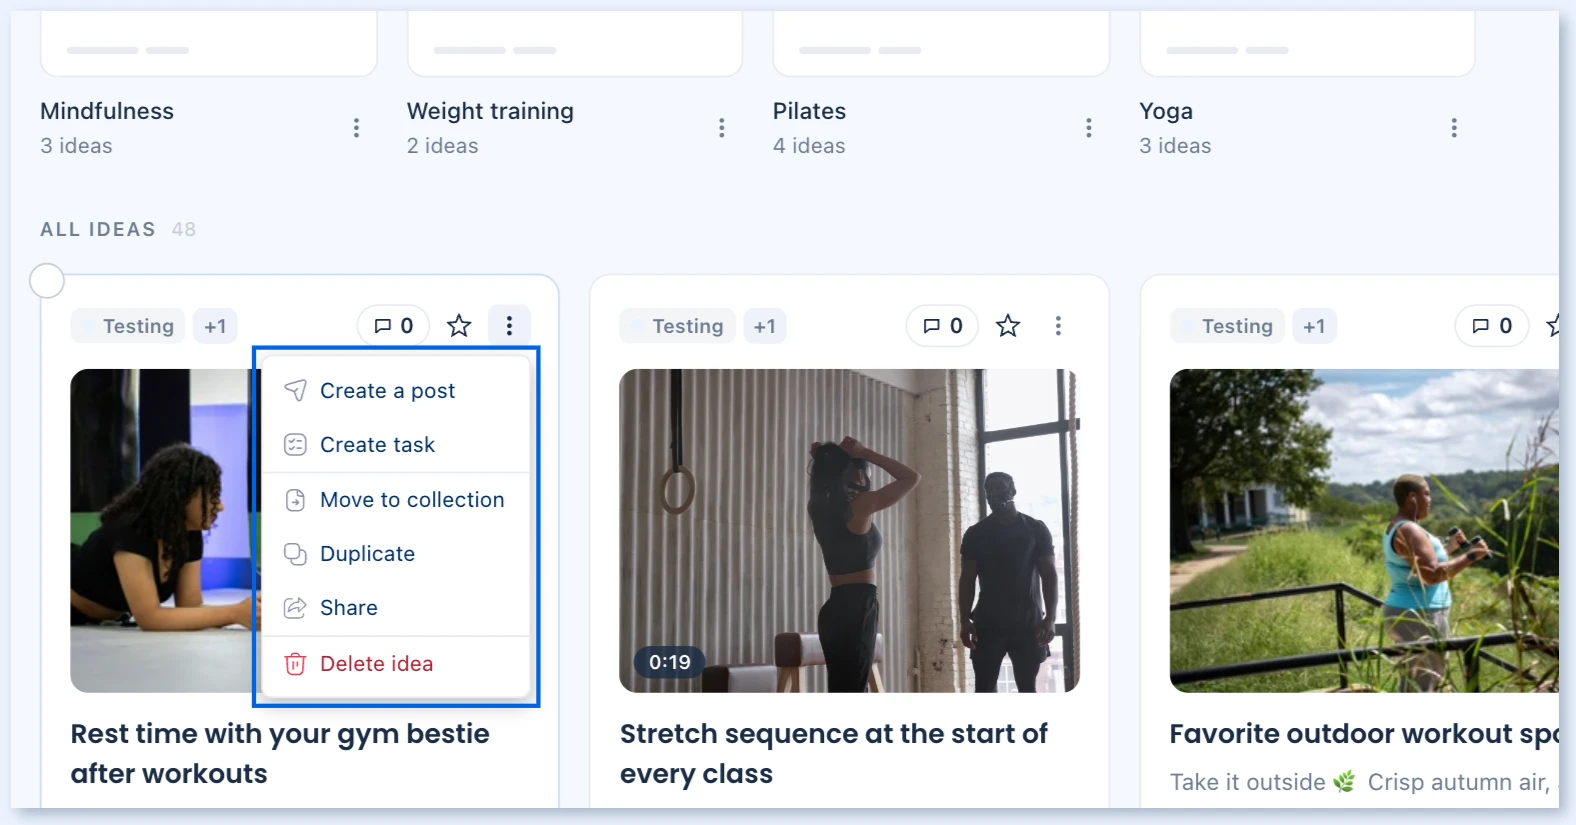This screenshot has height=825, width=1576.
Task: Click the 0:19 video duration badge
Action: tap(670, 662)
